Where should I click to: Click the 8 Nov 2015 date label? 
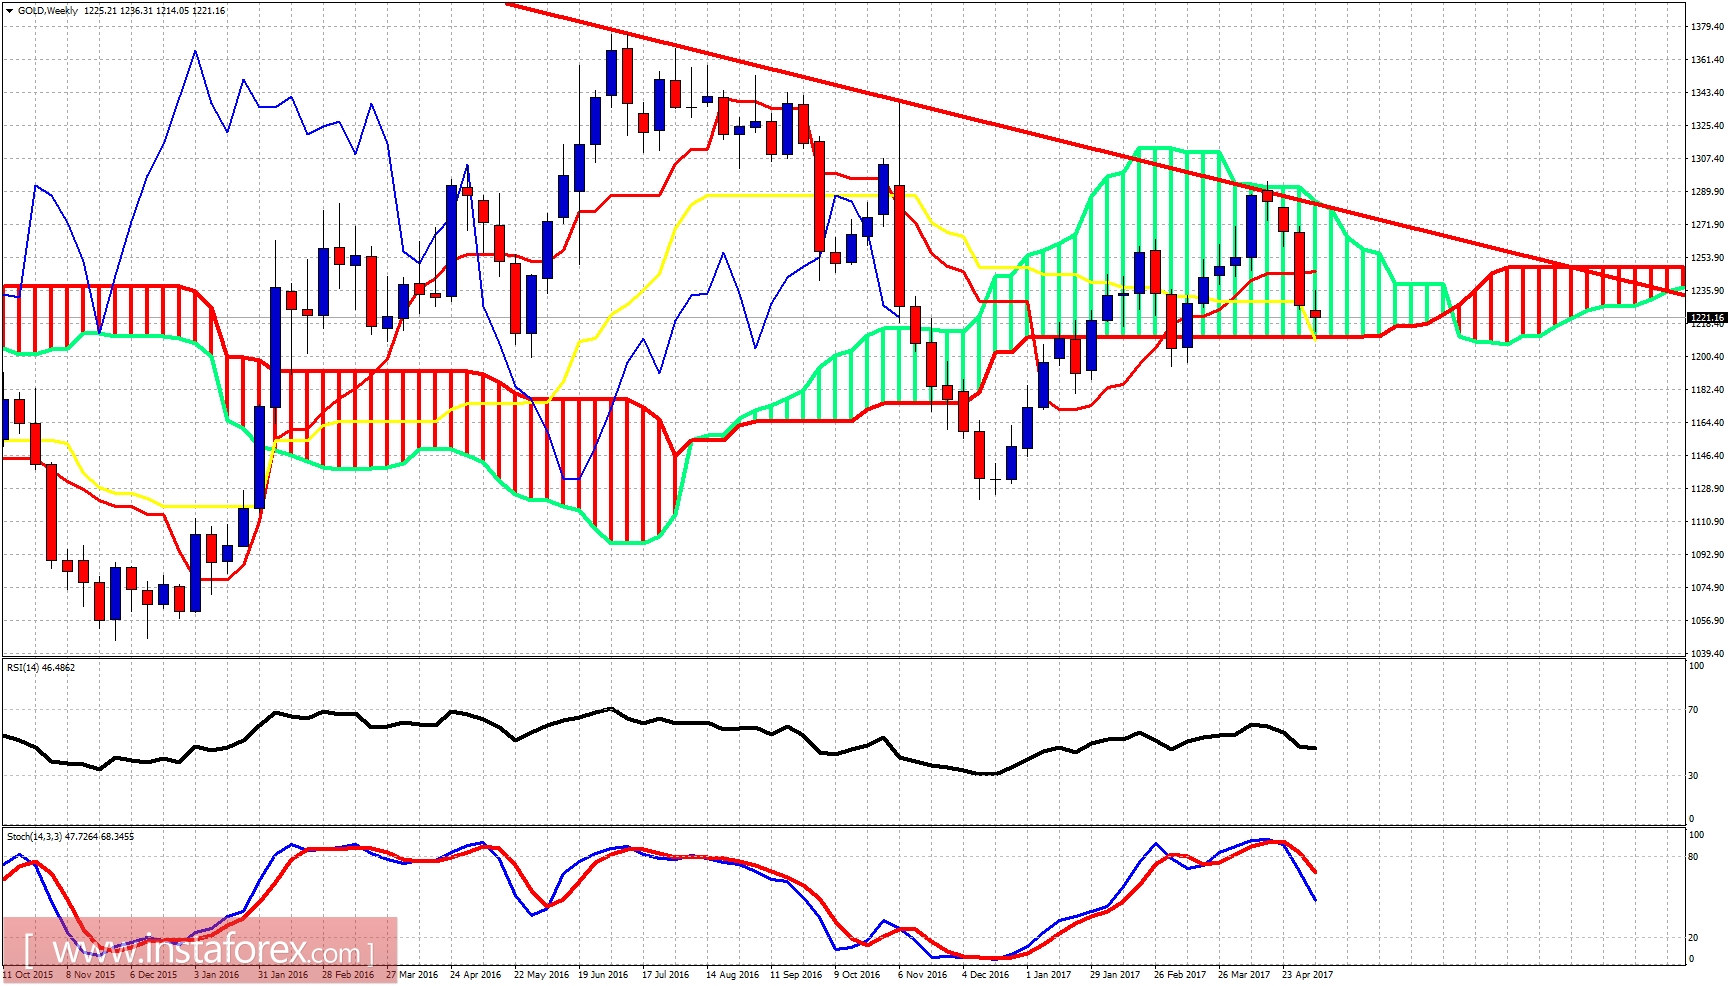click(x=91, y=975)
